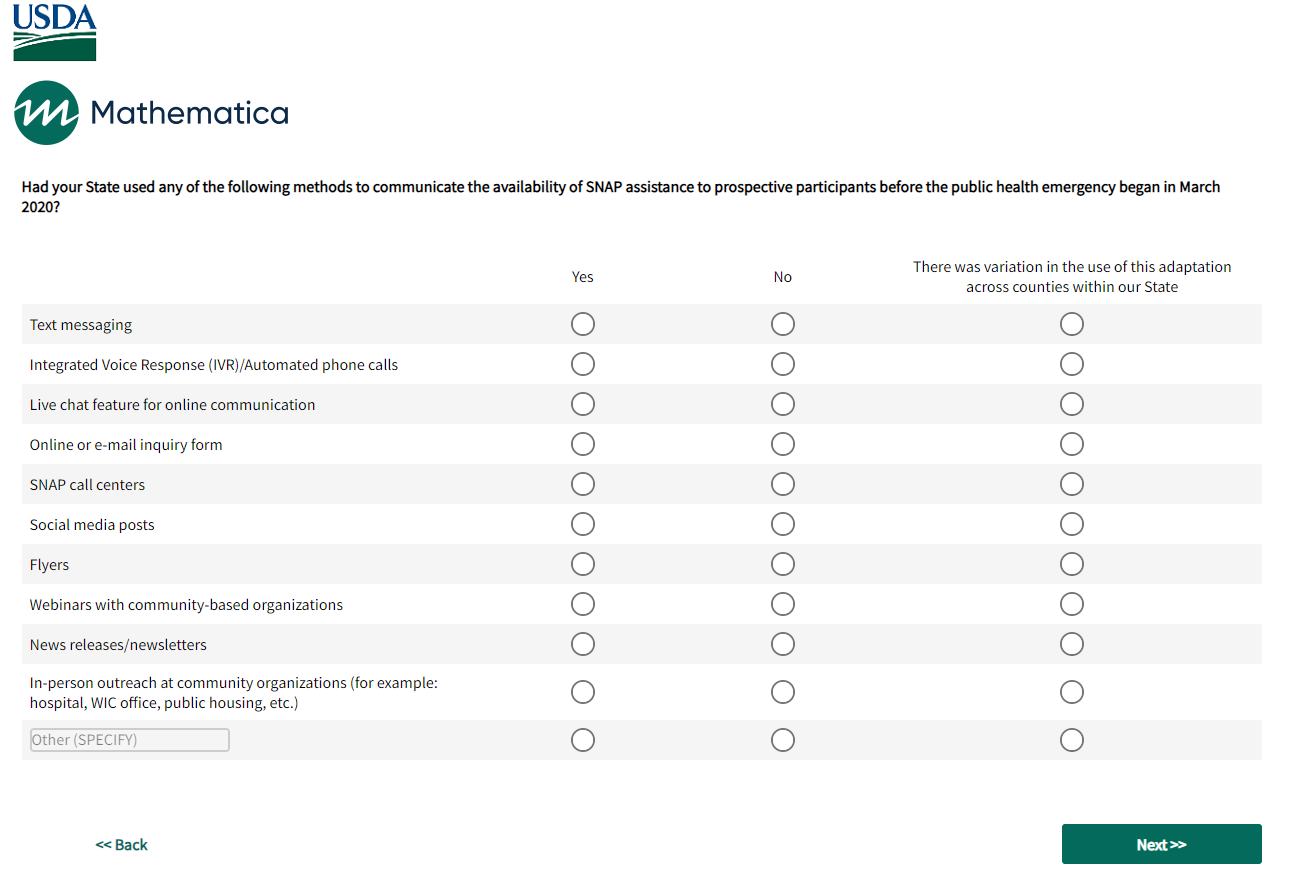Choose variation option for Live chat feature
1301x889 pixels.
[1072, 404]
